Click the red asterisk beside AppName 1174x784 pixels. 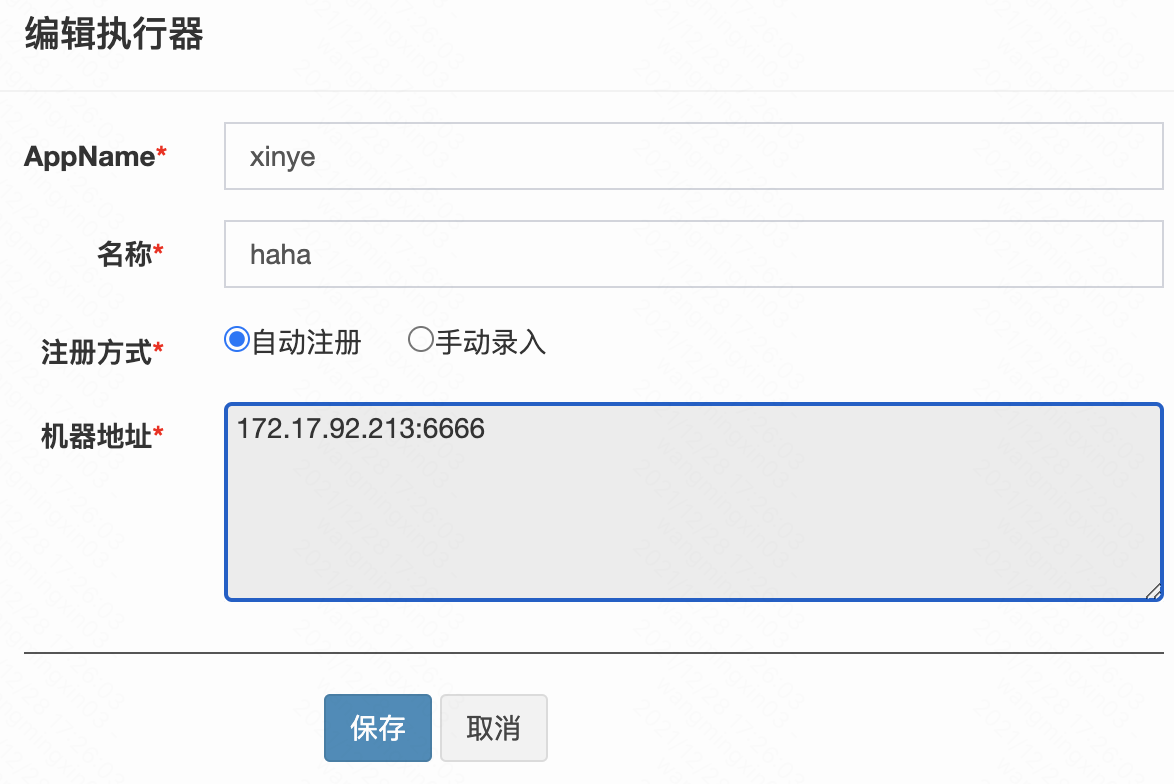162,155
